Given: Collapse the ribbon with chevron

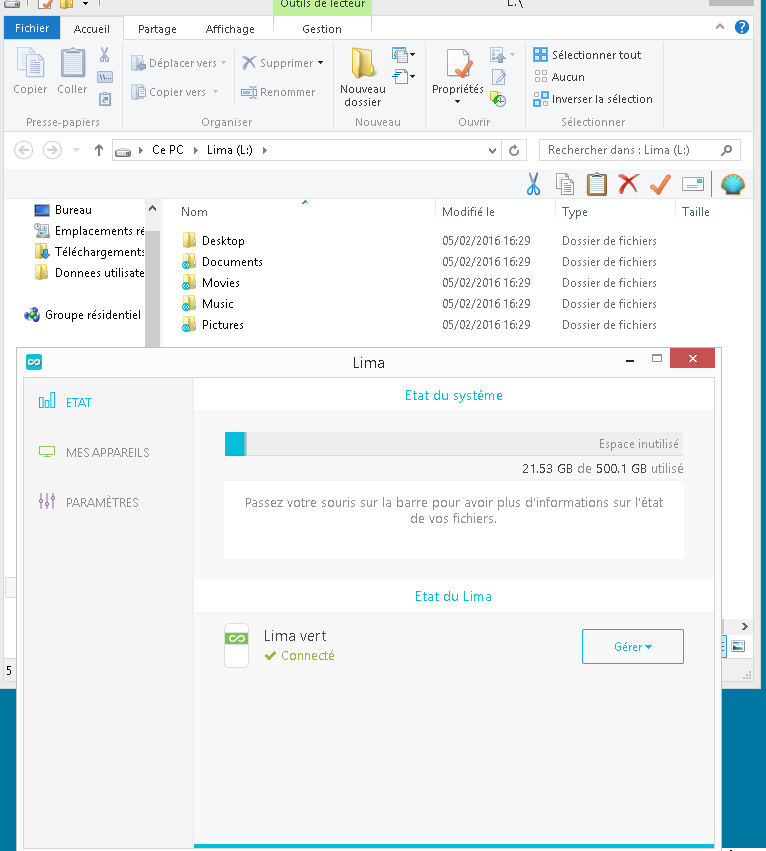Looking at the screenshot, I should [x=720, y=27].
